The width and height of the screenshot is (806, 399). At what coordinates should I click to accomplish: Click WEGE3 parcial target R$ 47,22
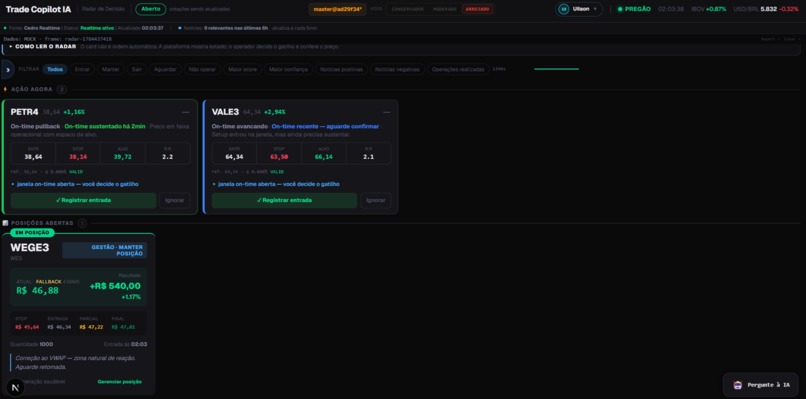click(91, 327)
